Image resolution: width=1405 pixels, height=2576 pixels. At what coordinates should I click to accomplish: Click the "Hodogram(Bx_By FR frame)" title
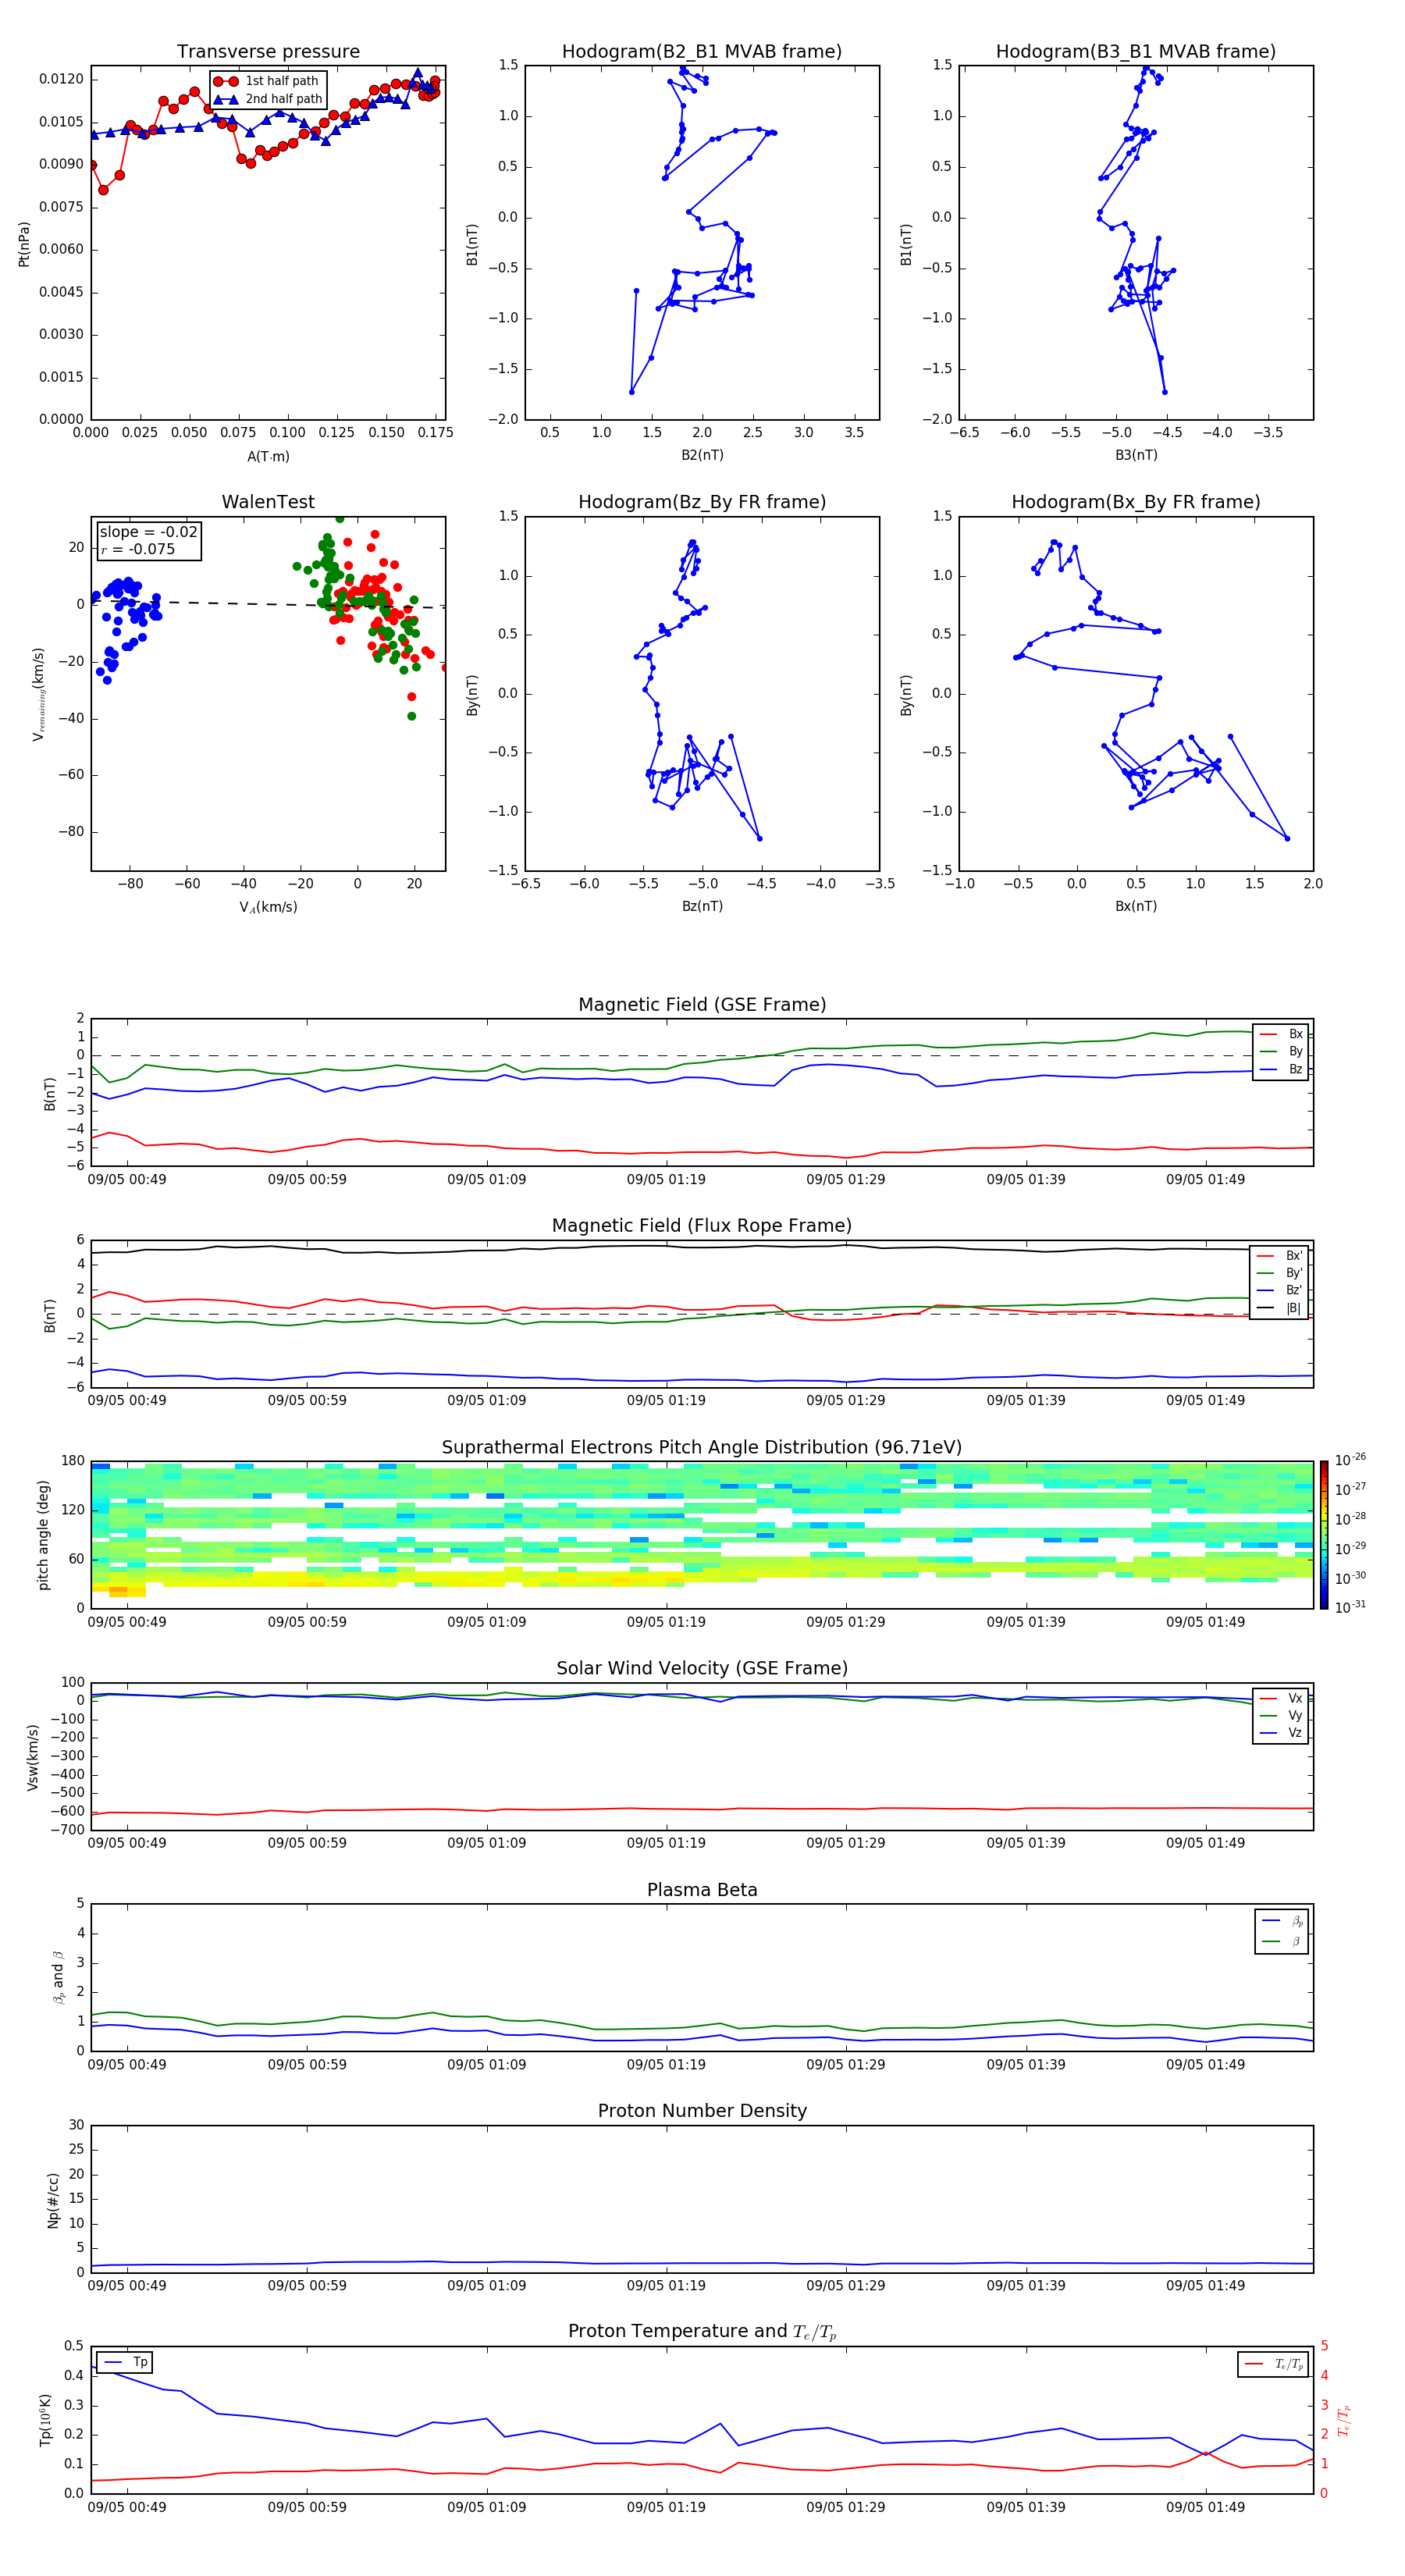tap(1135, 502)
